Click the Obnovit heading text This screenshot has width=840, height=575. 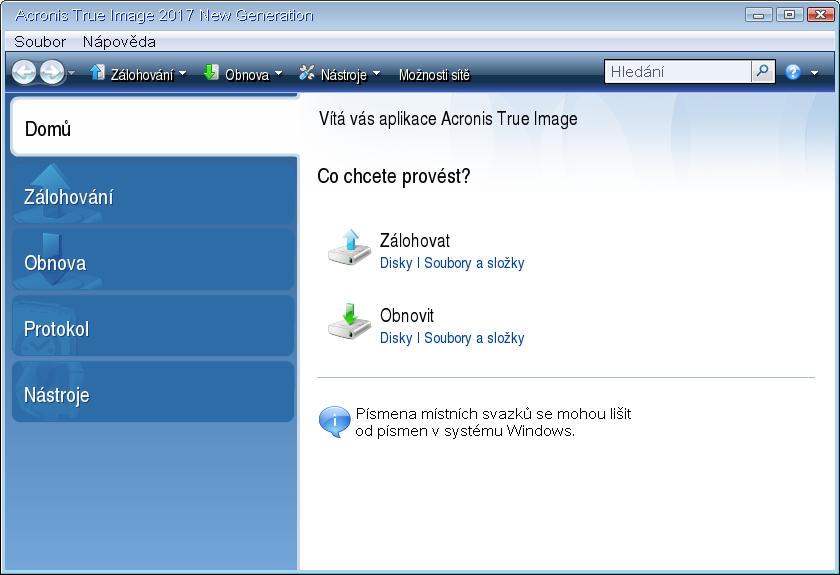pyautogui.click(x=407, y=316)
